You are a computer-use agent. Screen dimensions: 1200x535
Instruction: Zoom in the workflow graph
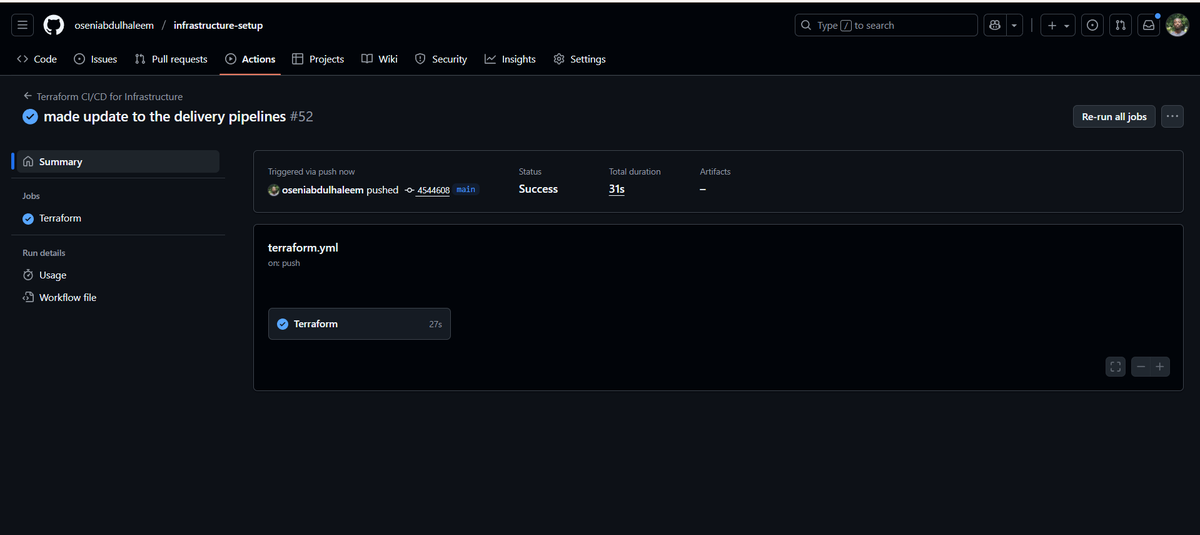click(1160, 367)
